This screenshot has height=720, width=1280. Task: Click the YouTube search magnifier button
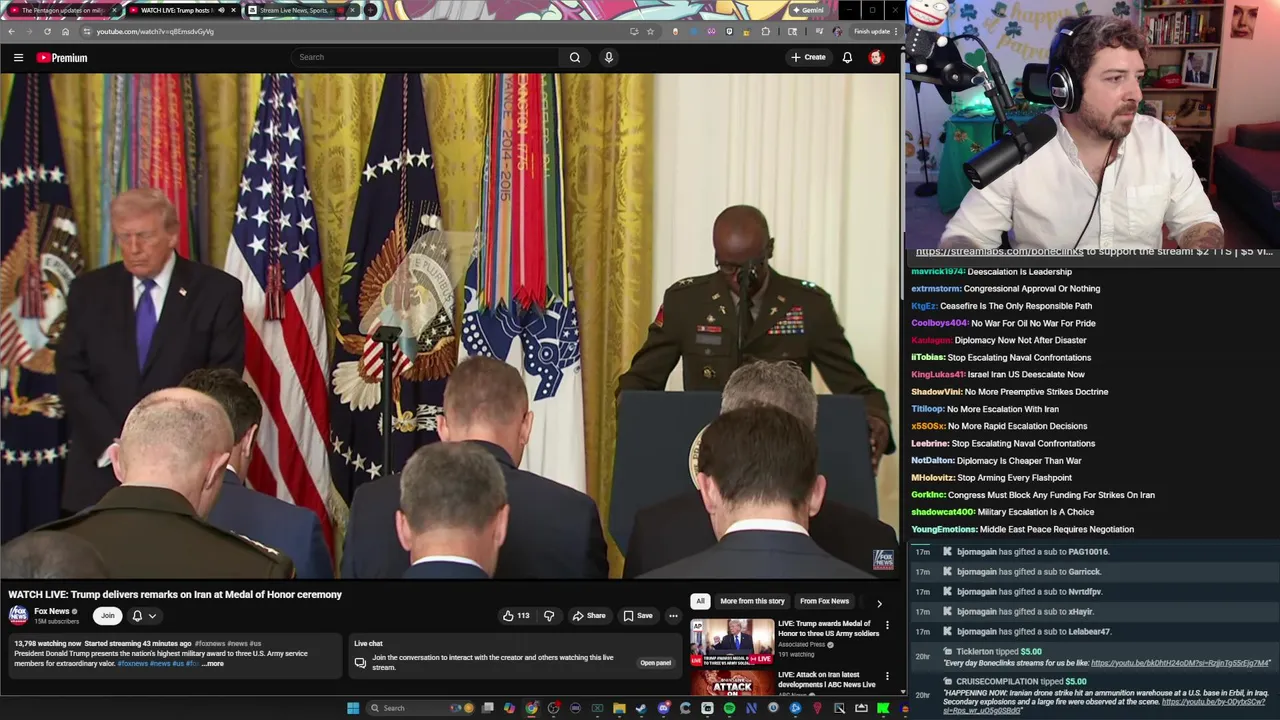(575, 57)
